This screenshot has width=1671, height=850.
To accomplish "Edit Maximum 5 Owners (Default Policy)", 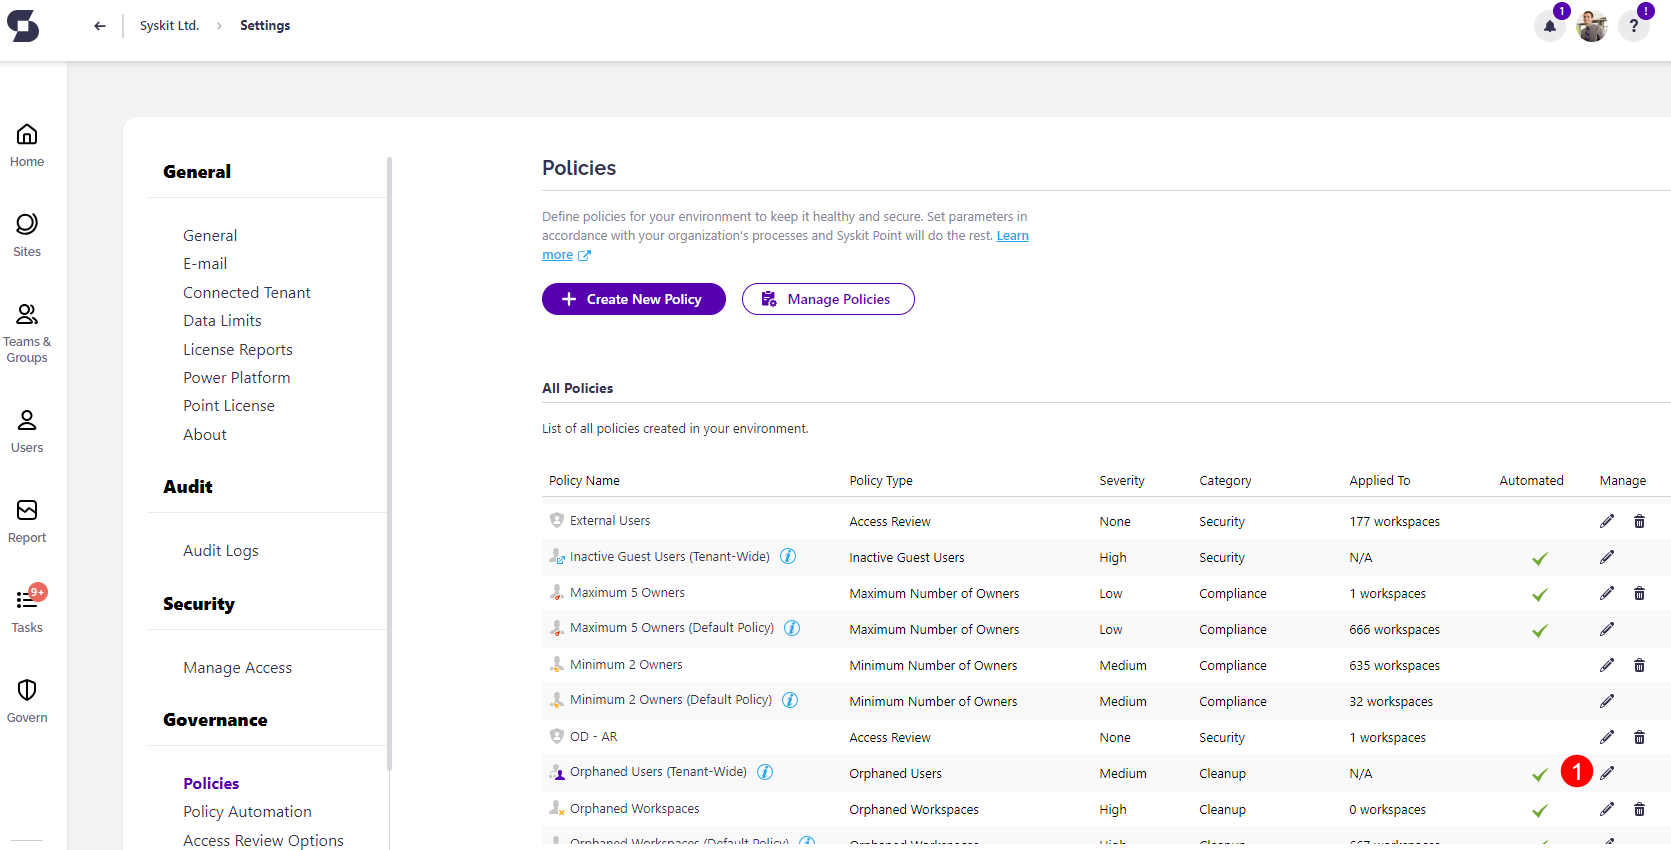I will 1607,629.
